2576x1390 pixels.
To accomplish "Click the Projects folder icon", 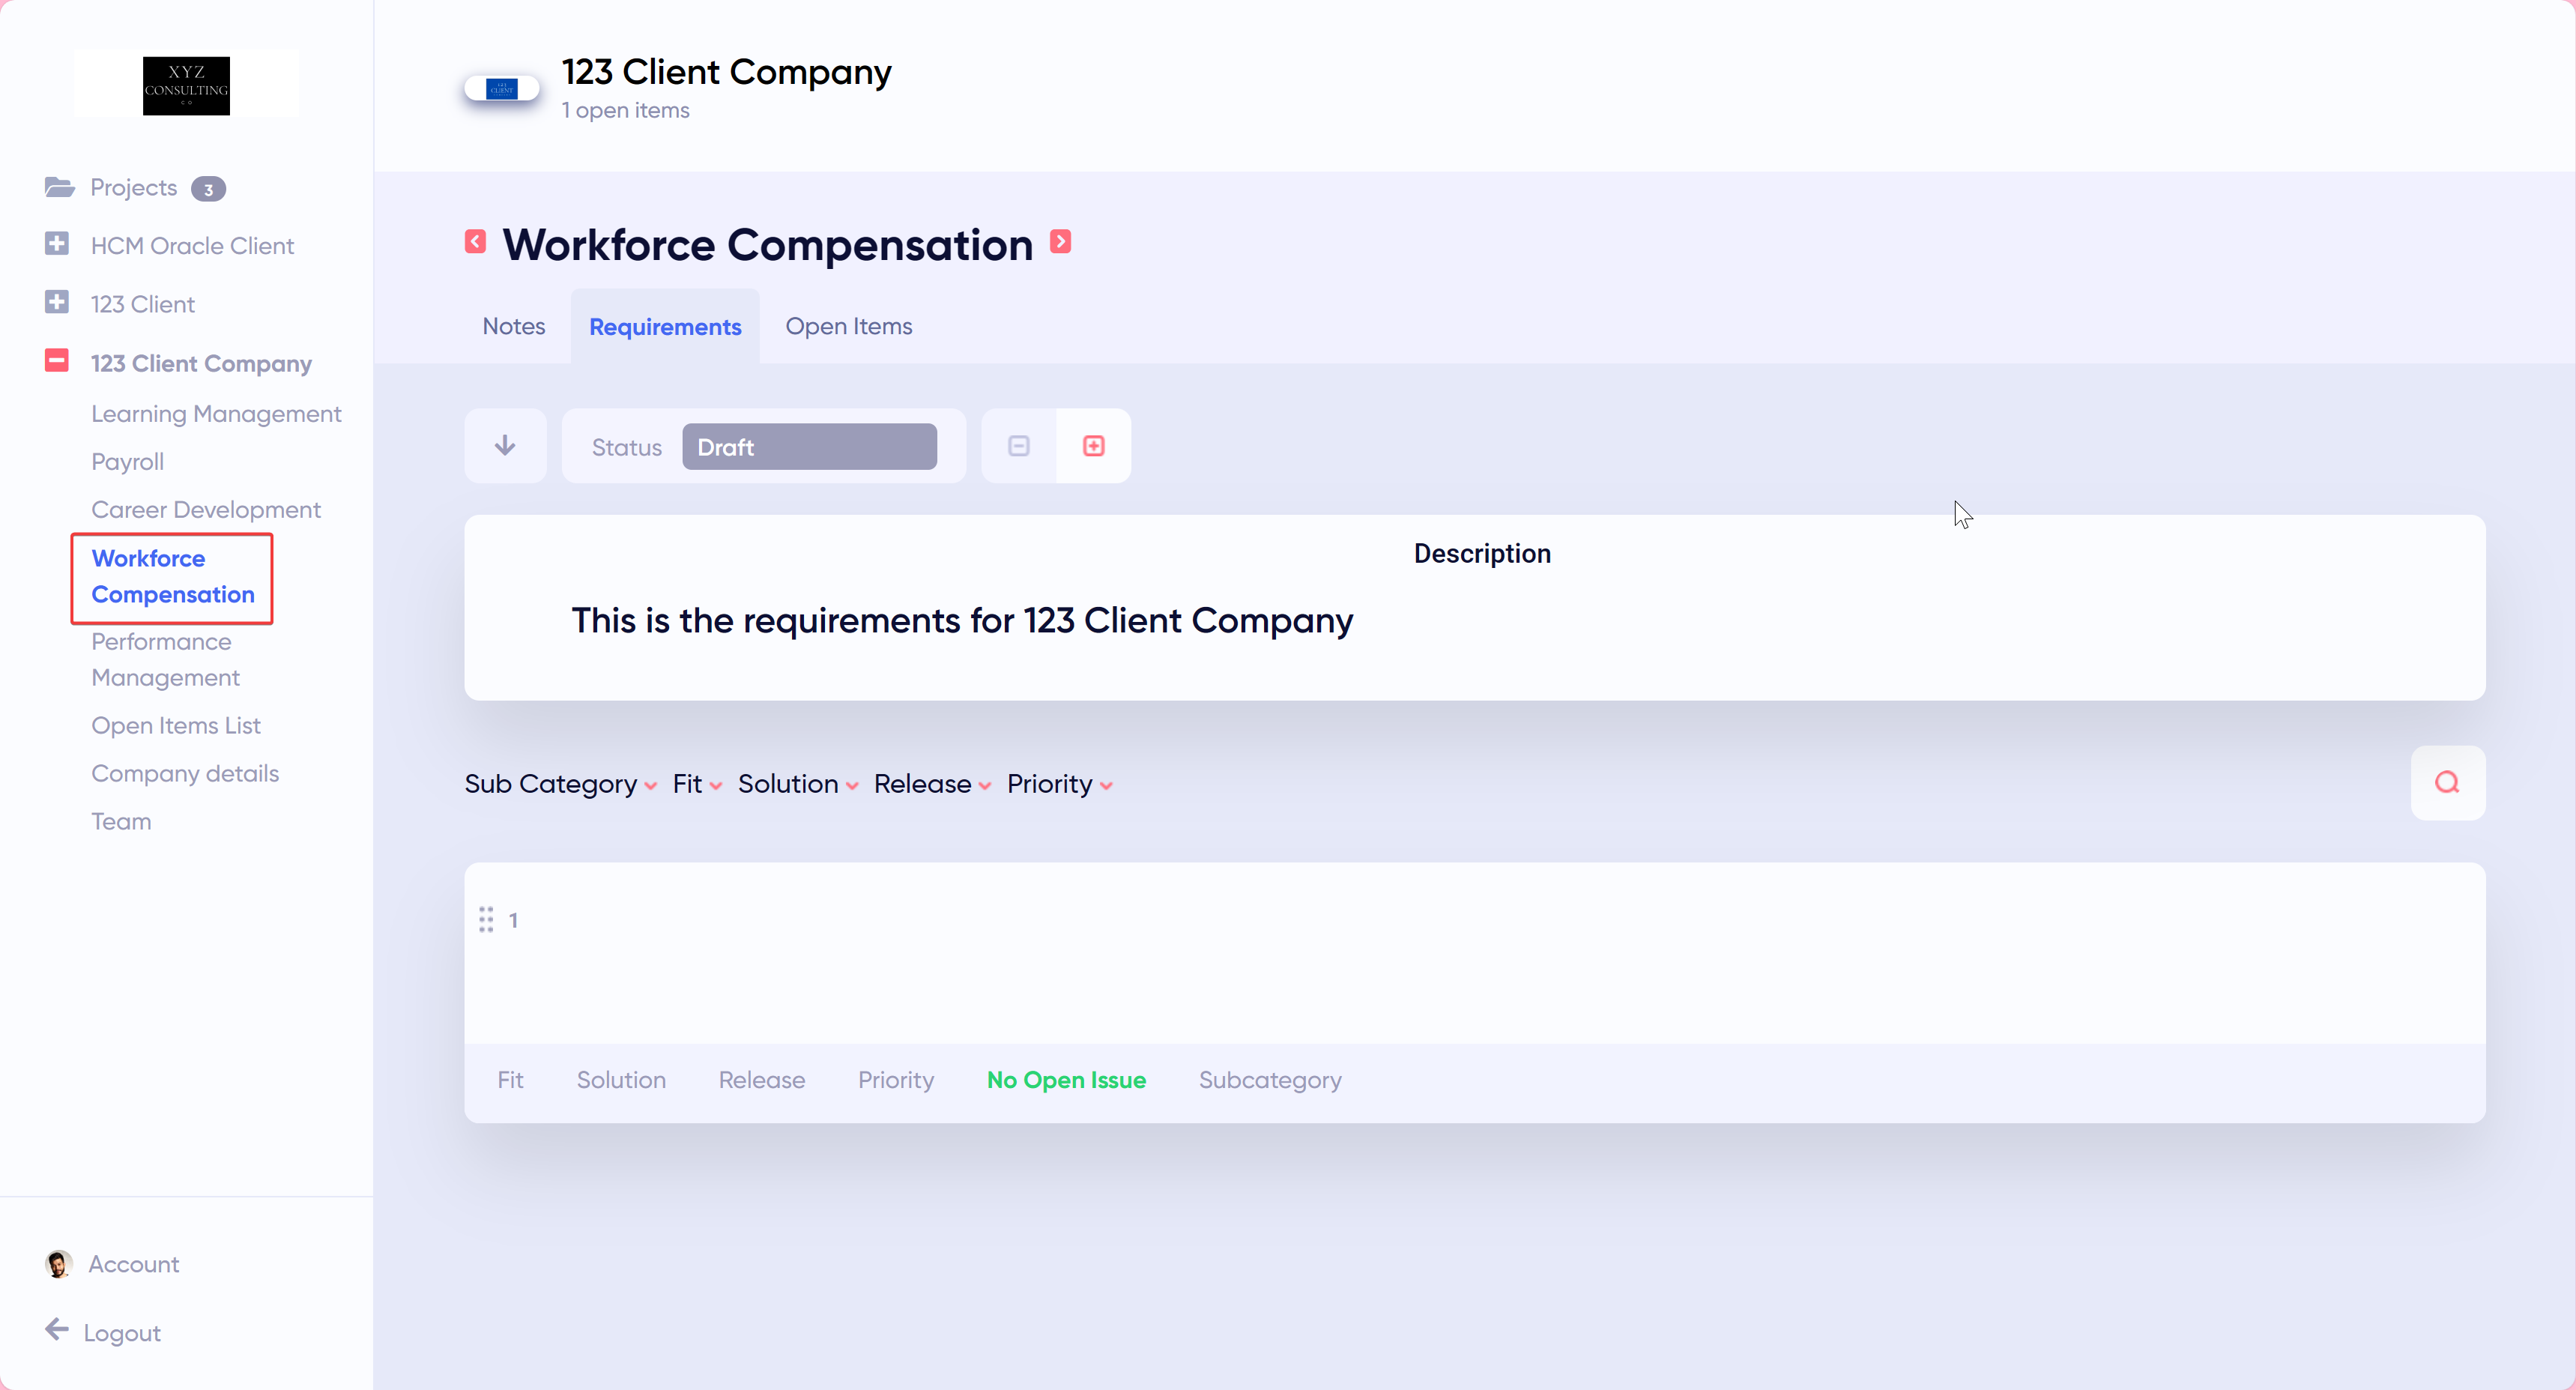I will pos(59,187).
